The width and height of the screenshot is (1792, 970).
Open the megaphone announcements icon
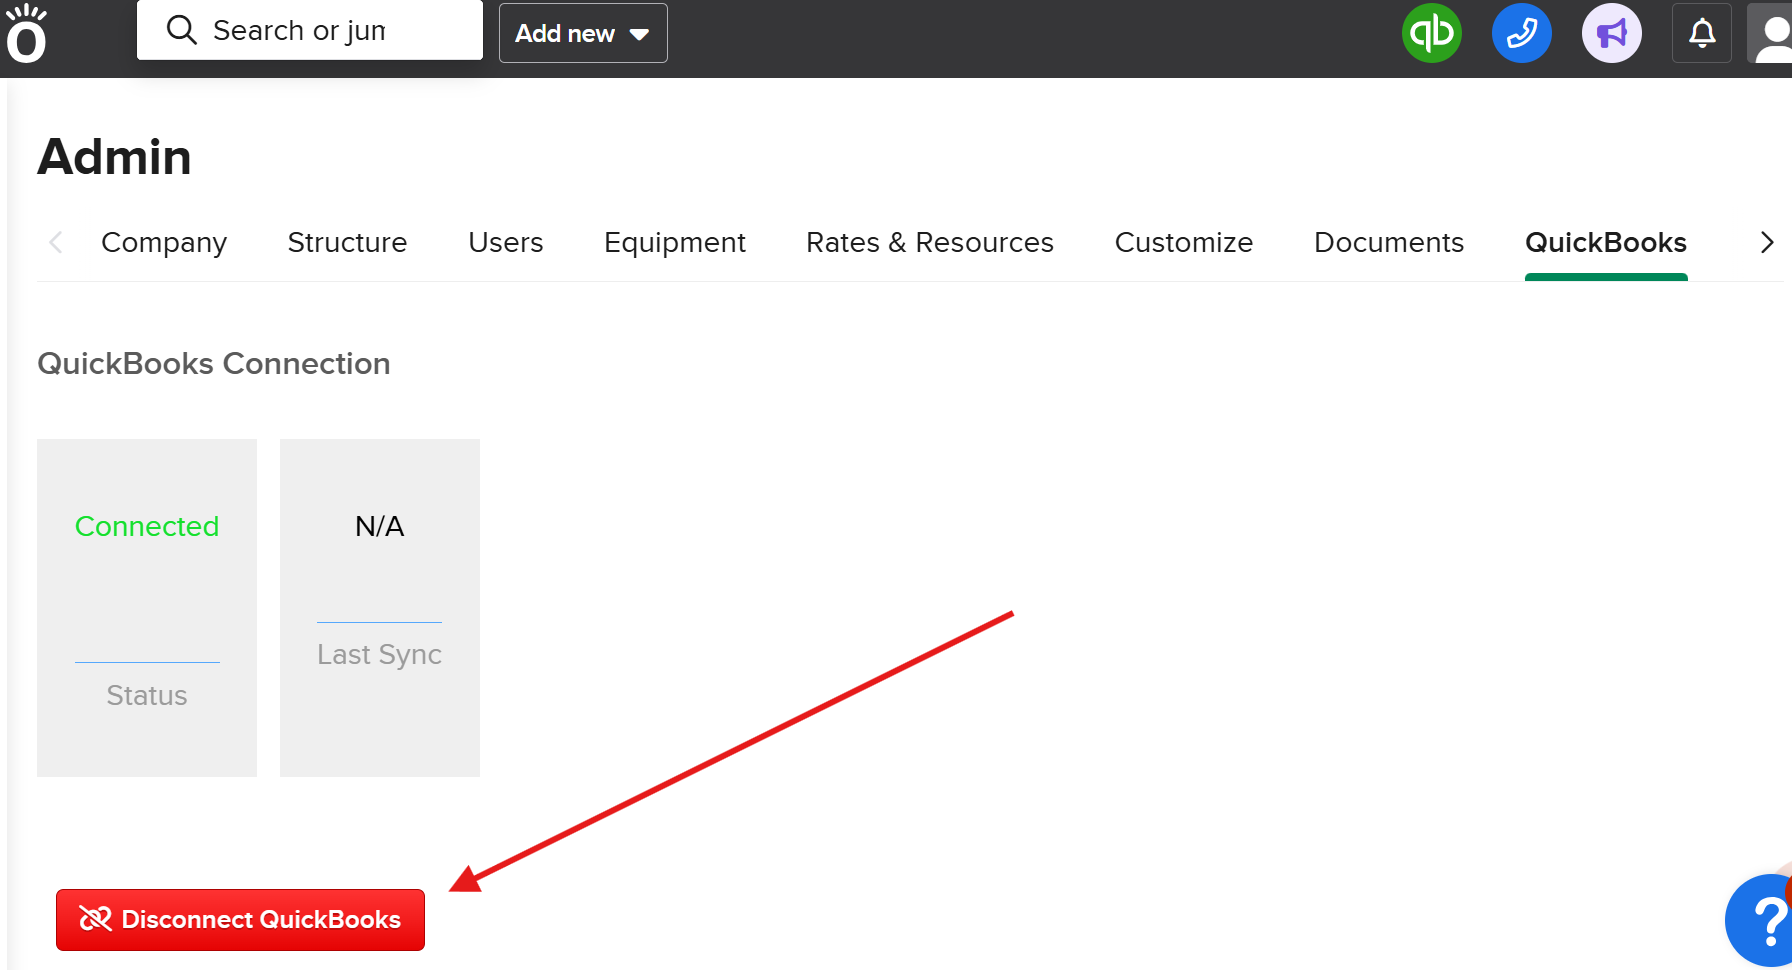(x=1611, y=33)
